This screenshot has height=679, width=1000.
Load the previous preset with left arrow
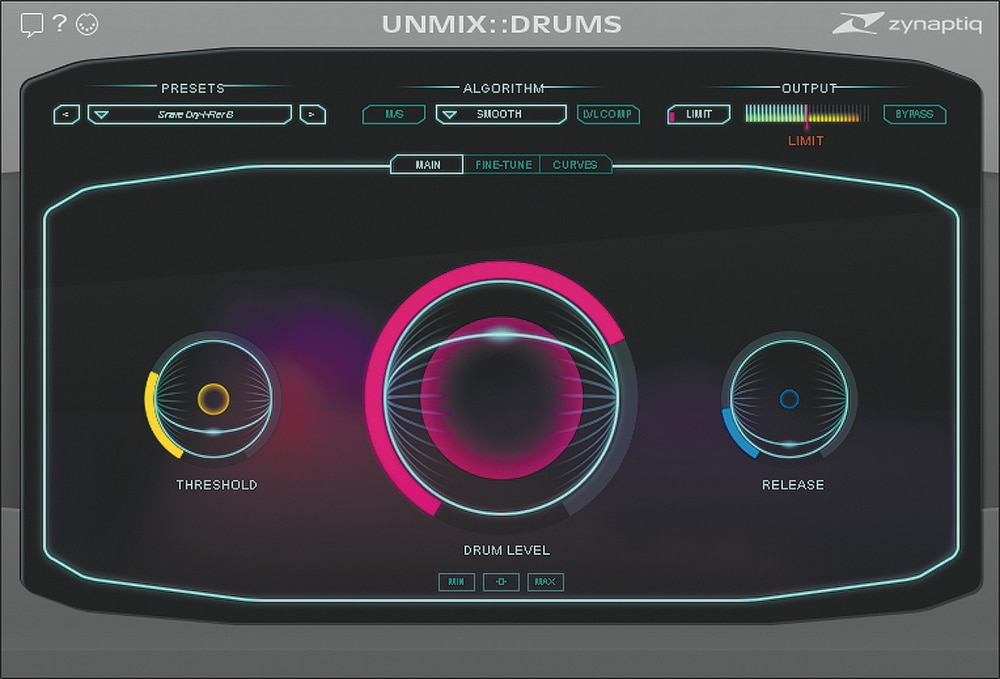(x=66, y=115)
